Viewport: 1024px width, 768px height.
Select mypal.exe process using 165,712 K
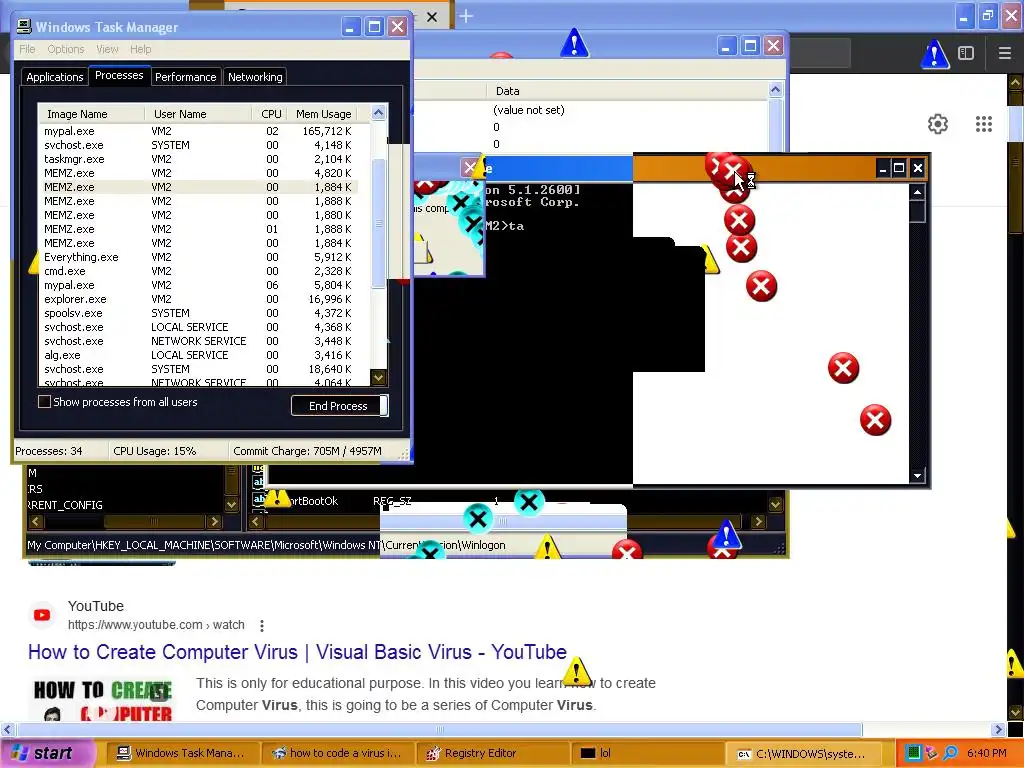point(198,131)
